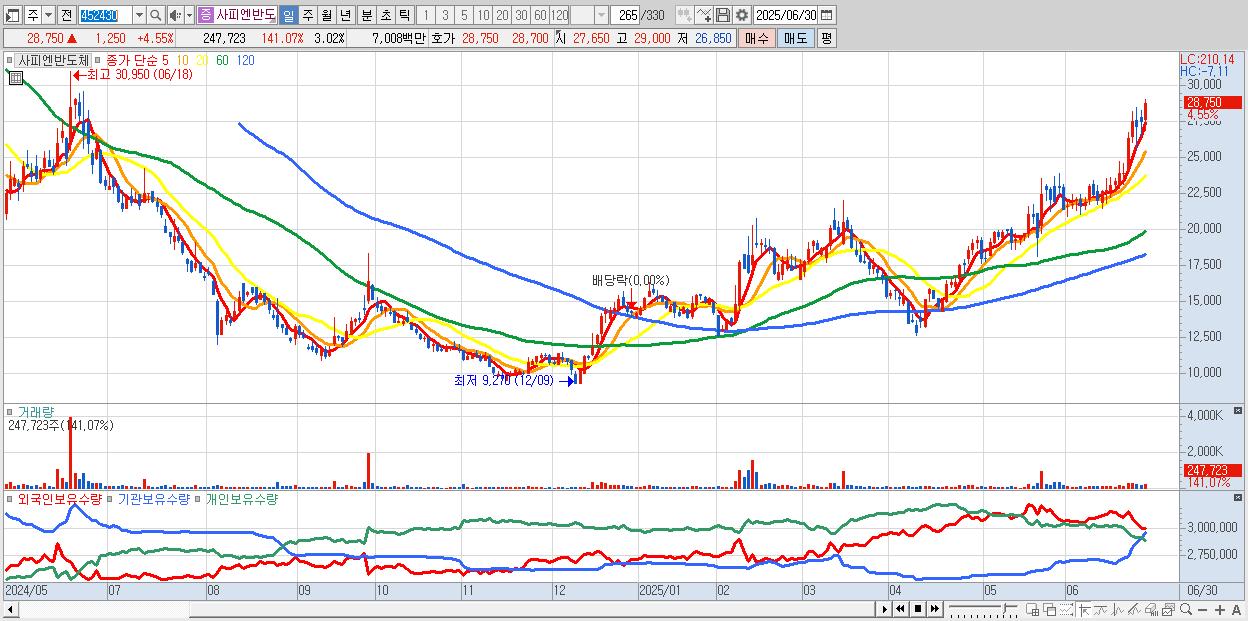The width and height of the screenshot is (1248, 621).
Task: Select the 주 weekly period button
Action: (307, 15)
